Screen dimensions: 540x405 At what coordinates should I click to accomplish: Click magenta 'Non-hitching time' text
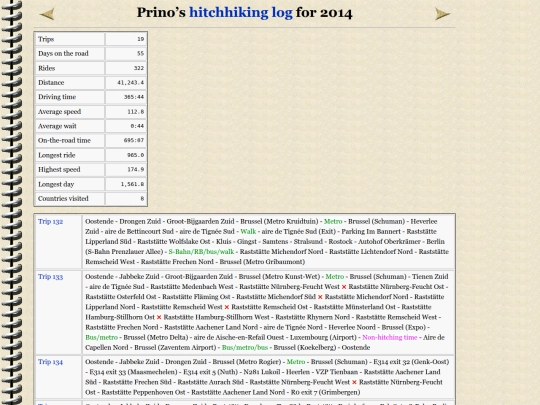click(x=390, y=338)
